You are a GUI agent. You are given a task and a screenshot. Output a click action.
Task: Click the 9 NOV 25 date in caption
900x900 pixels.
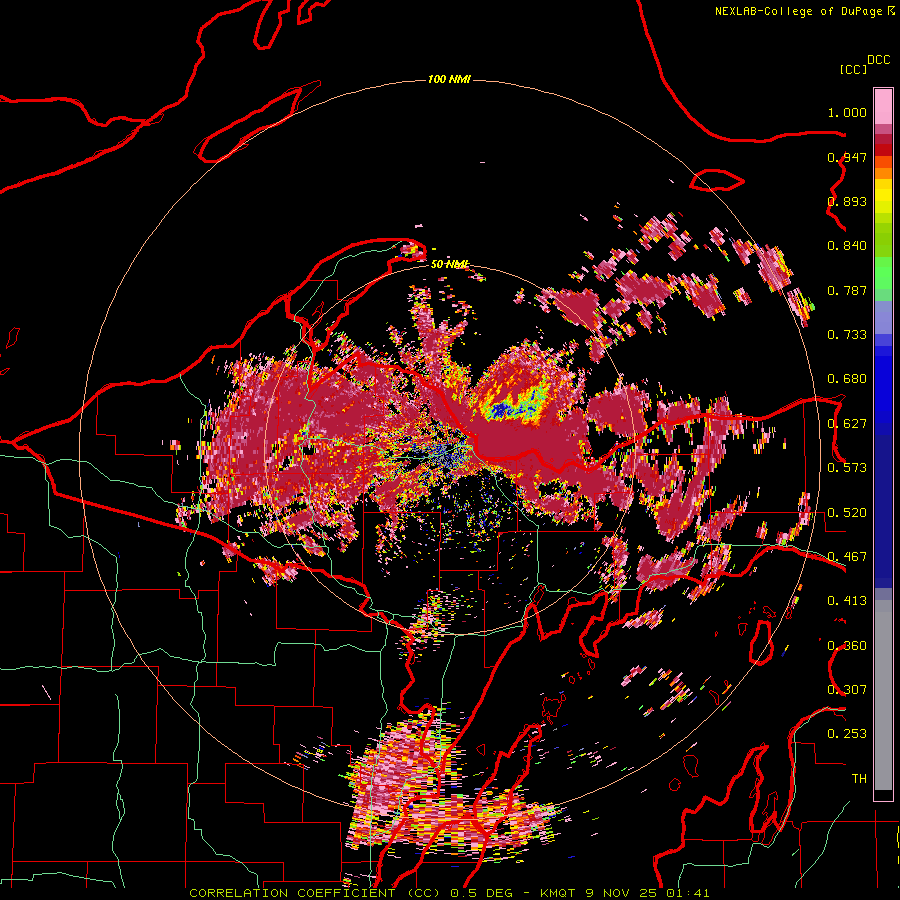[x=624, y=893]
